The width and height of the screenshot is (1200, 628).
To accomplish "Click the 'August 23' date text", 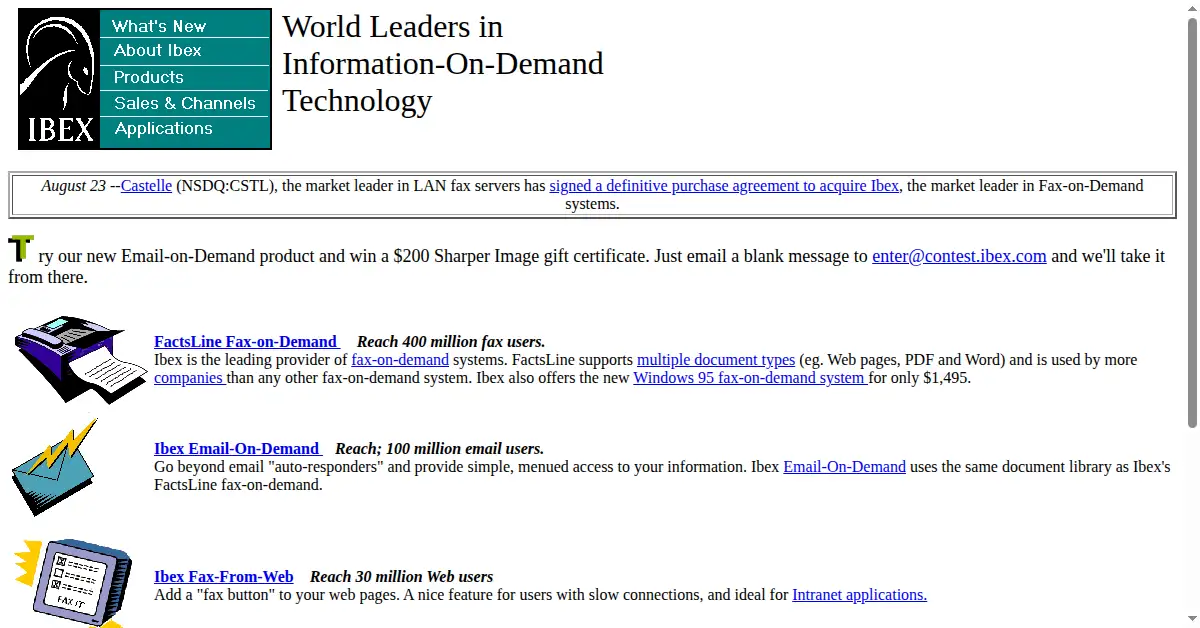I will pyautogui.click(x=73, y=186).
